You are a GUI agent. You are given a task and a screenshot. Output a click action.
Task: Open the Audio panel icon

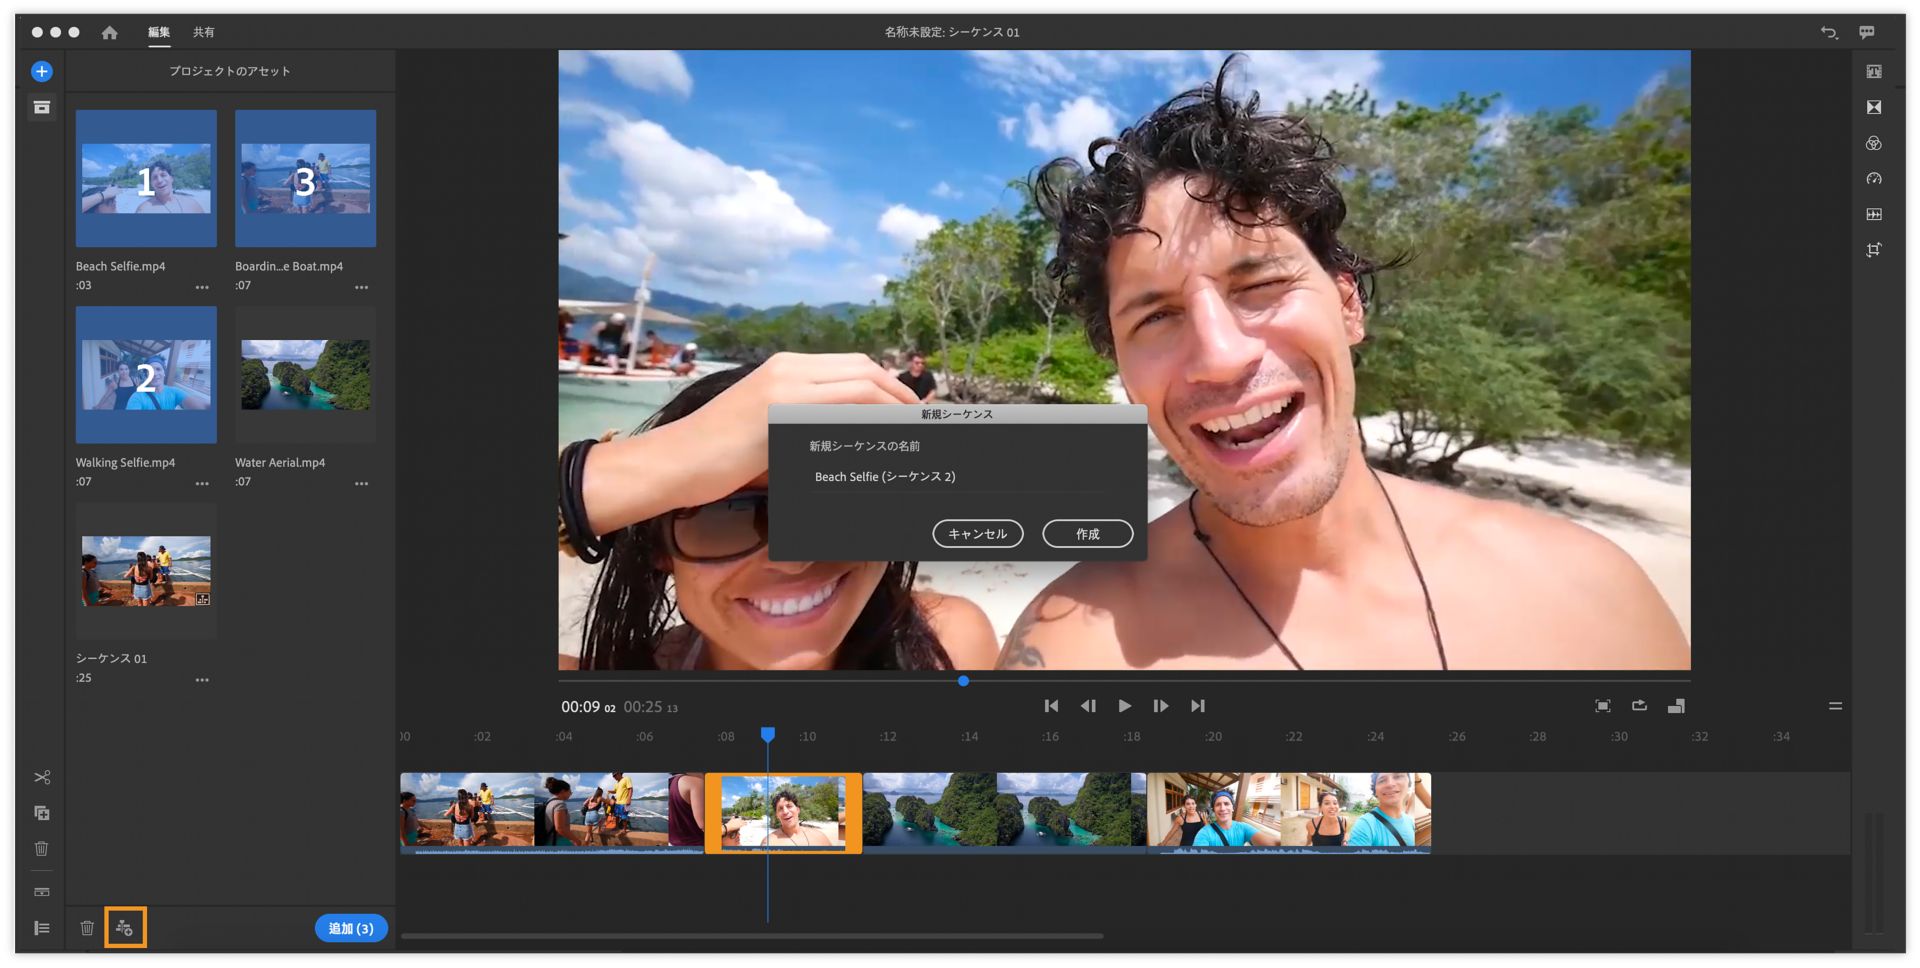[x=1874, y=214]
